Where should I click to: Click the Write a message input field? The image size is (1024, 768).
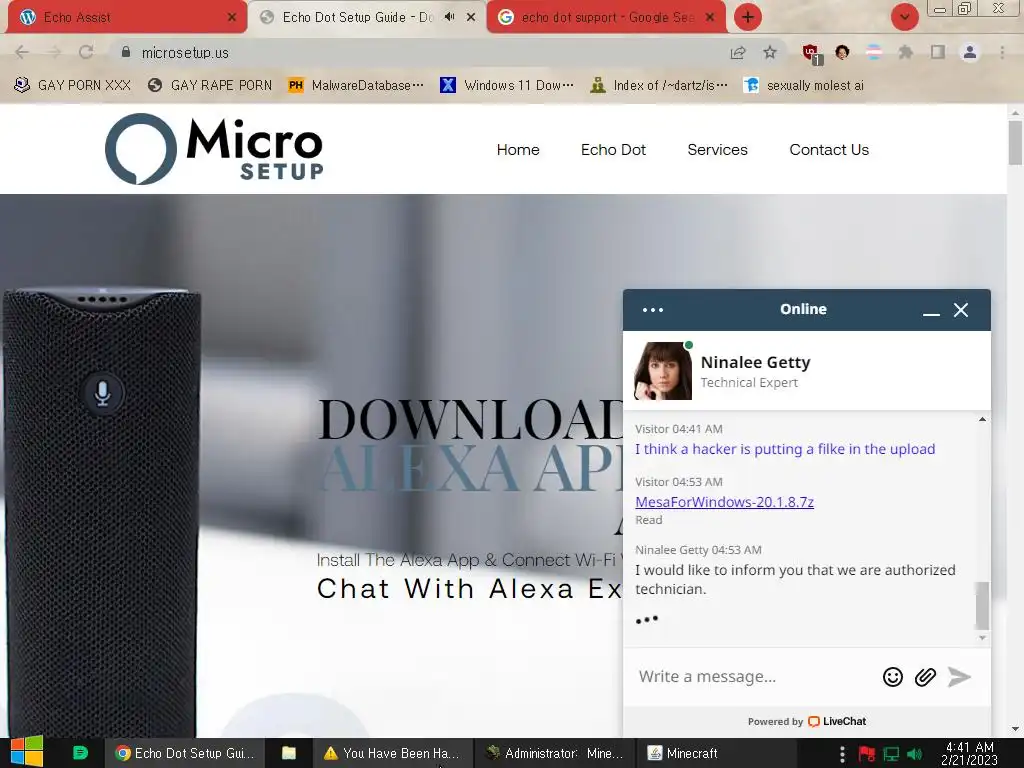[x=754, y=677]
